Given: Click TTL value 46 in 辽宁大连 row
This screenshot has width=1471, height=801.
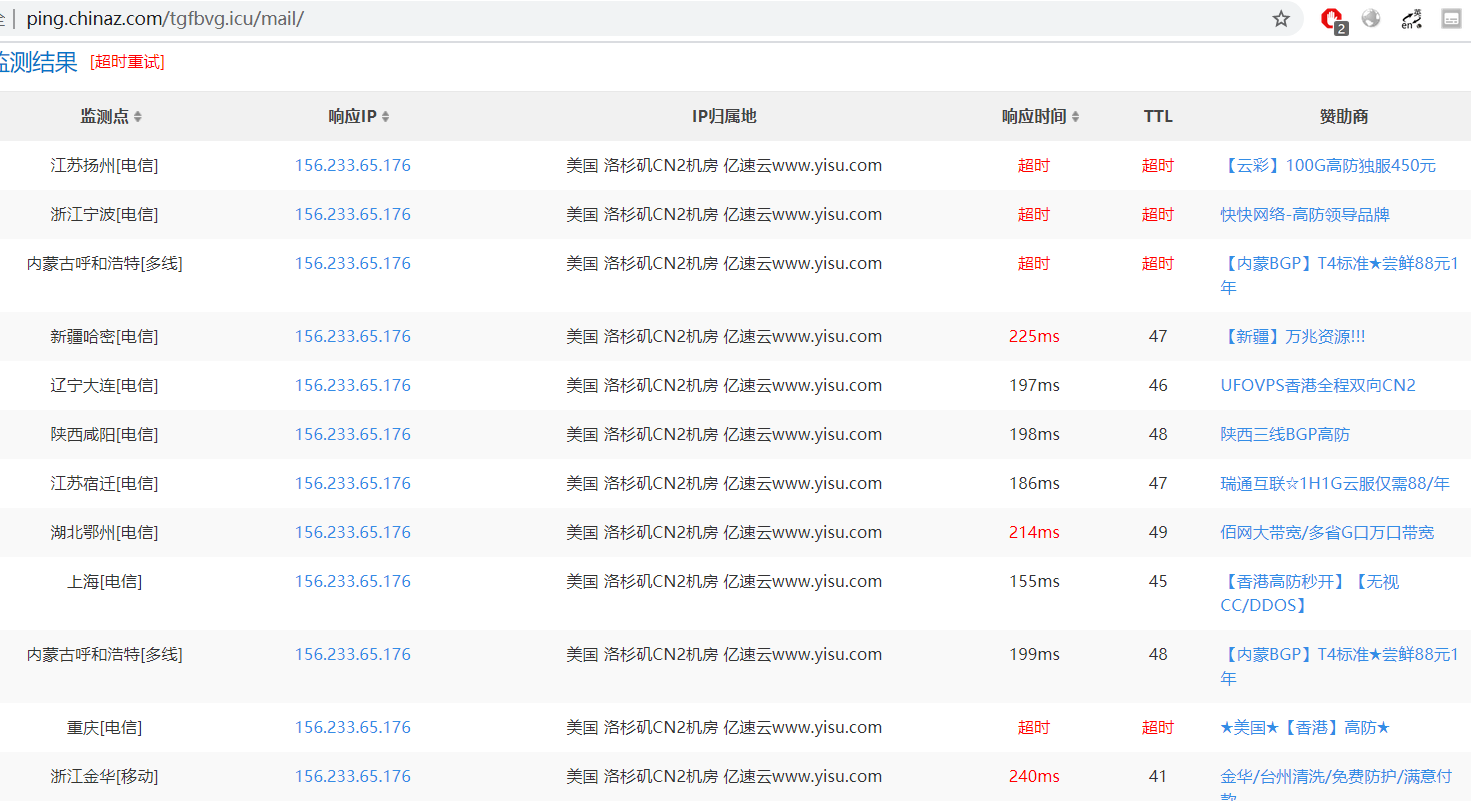Looking at the screenshot, I should [x=1158, y=386].
